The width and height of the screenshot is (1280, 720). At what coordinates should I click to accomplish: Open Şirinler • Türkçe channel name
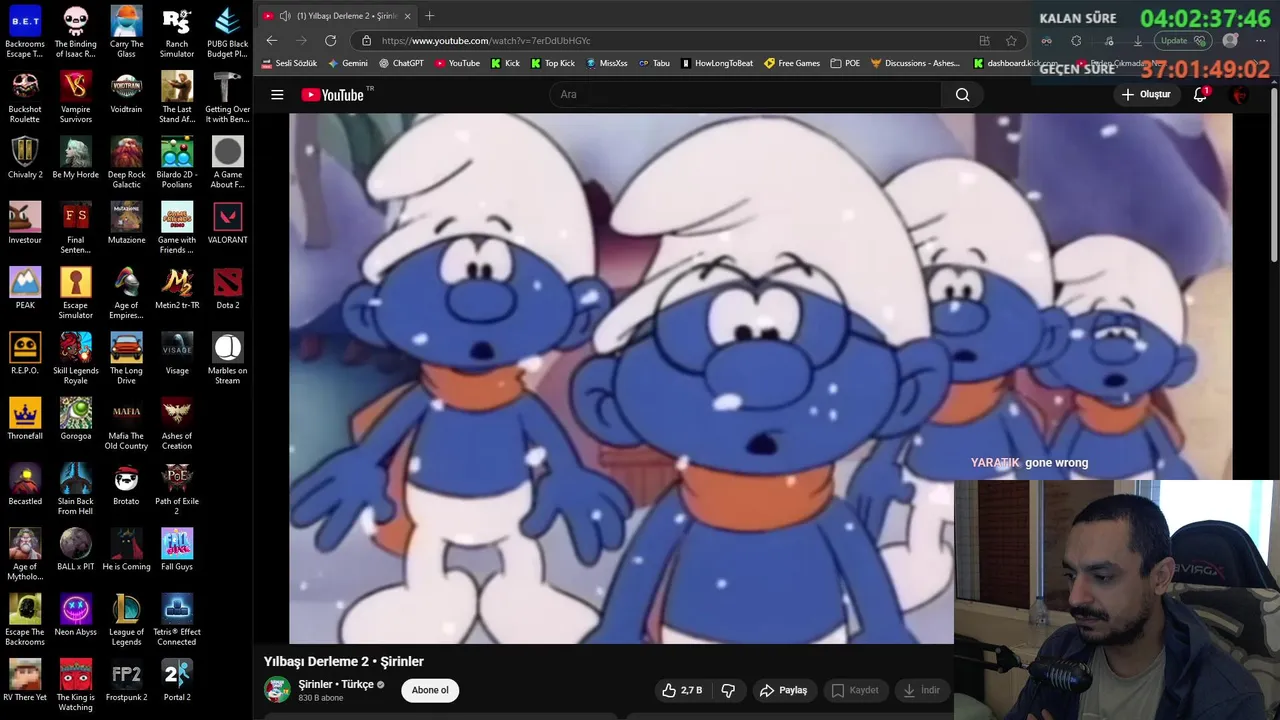click(x=336, y=684)
